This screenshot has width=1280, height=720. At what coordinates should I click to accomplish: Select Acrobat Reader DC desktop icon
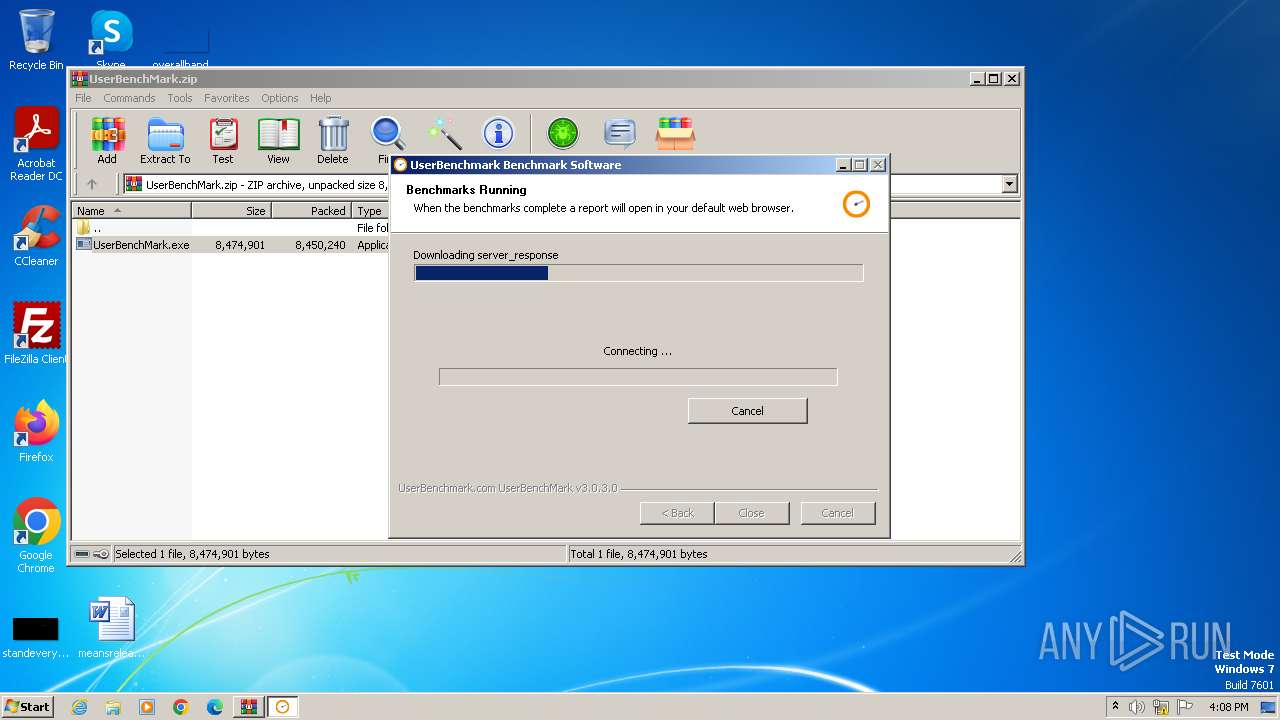[36, 145]
